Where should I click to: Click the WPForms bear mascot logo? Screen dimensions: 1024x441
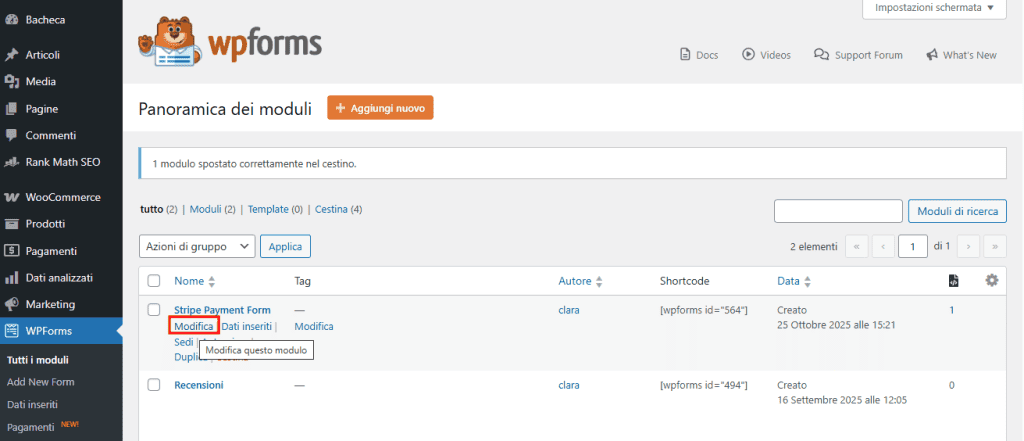tap(168, 42)
